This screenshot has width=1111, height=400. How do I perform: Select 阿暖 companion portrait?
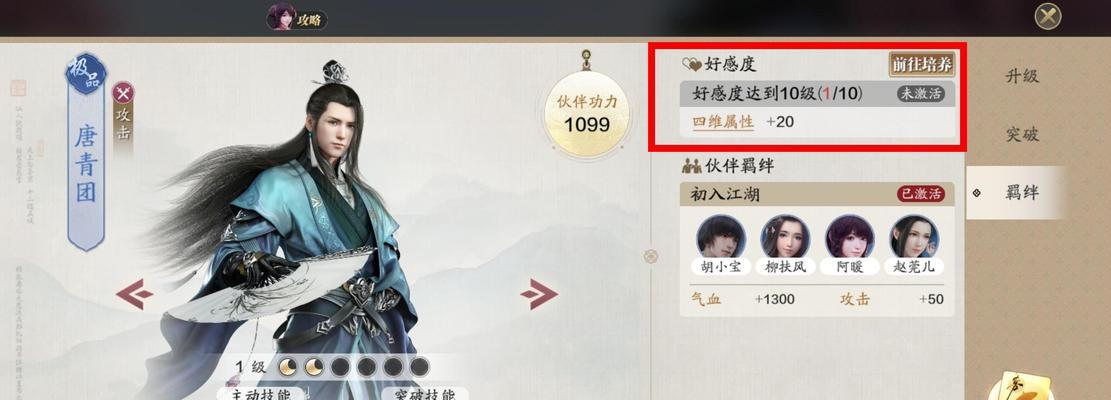(850, 236)
